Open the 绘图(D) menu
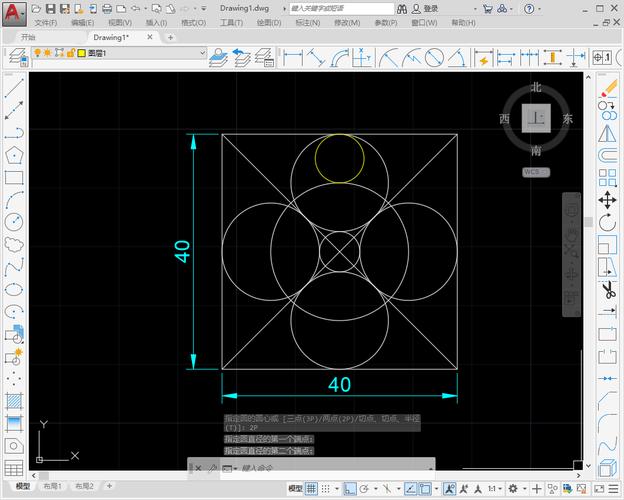624x500 pixels. click(268, 22)
